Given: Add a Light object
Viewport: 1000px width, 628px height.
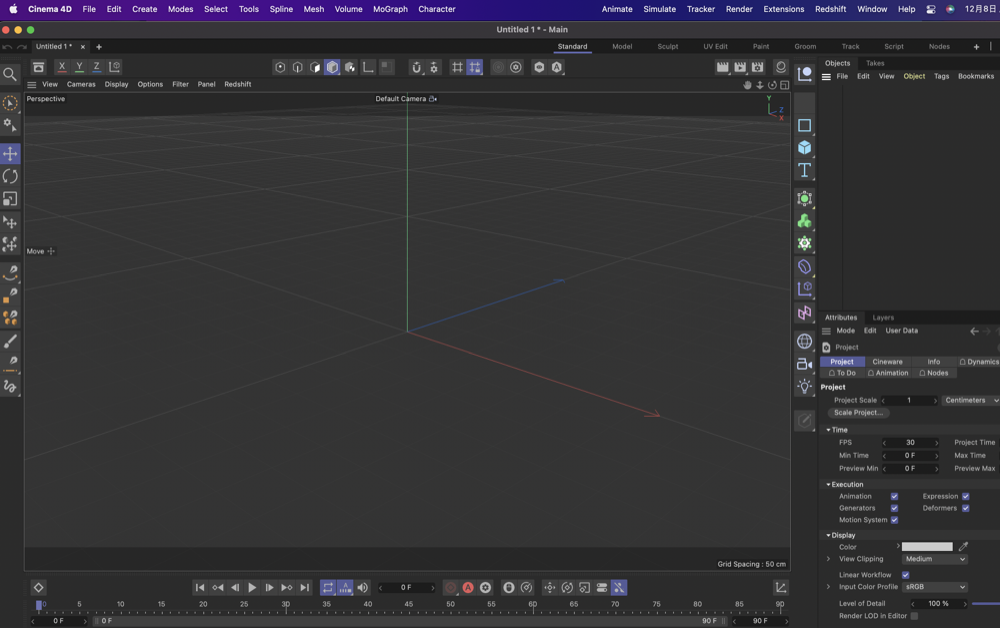Looking at the screenshot, I should point(804,386).
